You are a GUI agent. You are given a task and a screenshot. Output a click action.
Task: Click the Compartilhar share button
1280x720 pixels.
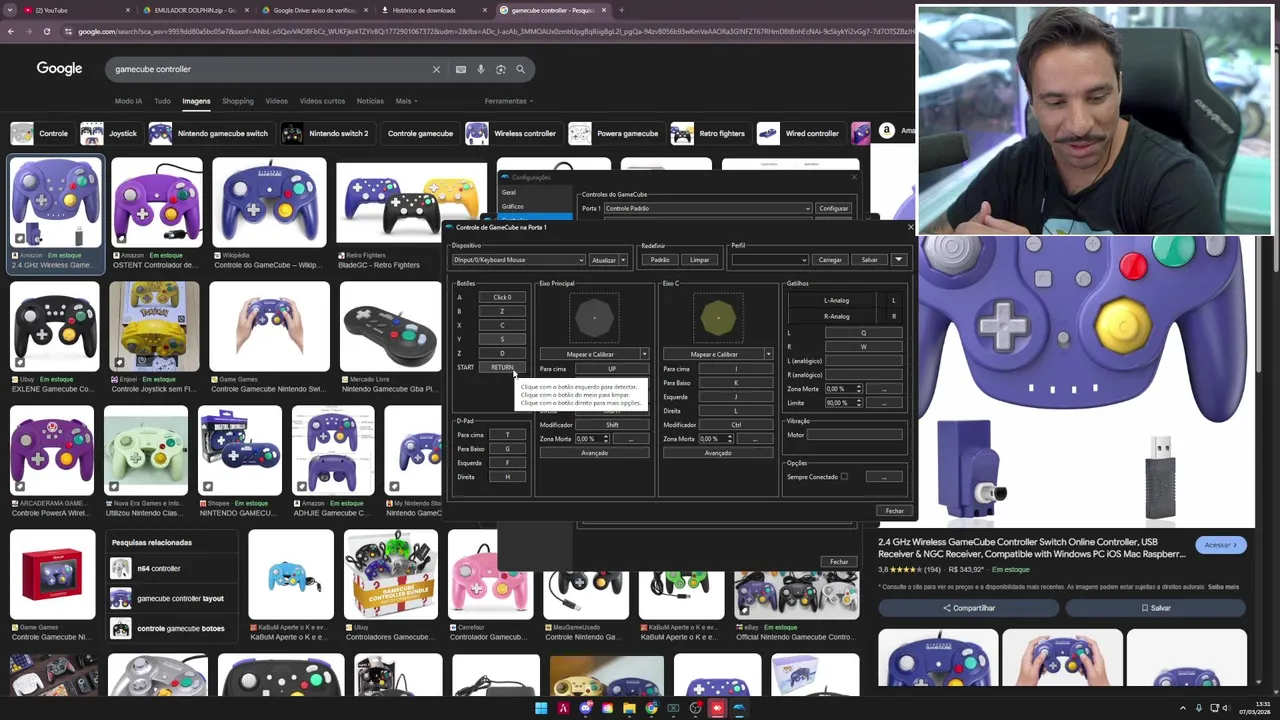pyautogui.click(x=969, y=608)
